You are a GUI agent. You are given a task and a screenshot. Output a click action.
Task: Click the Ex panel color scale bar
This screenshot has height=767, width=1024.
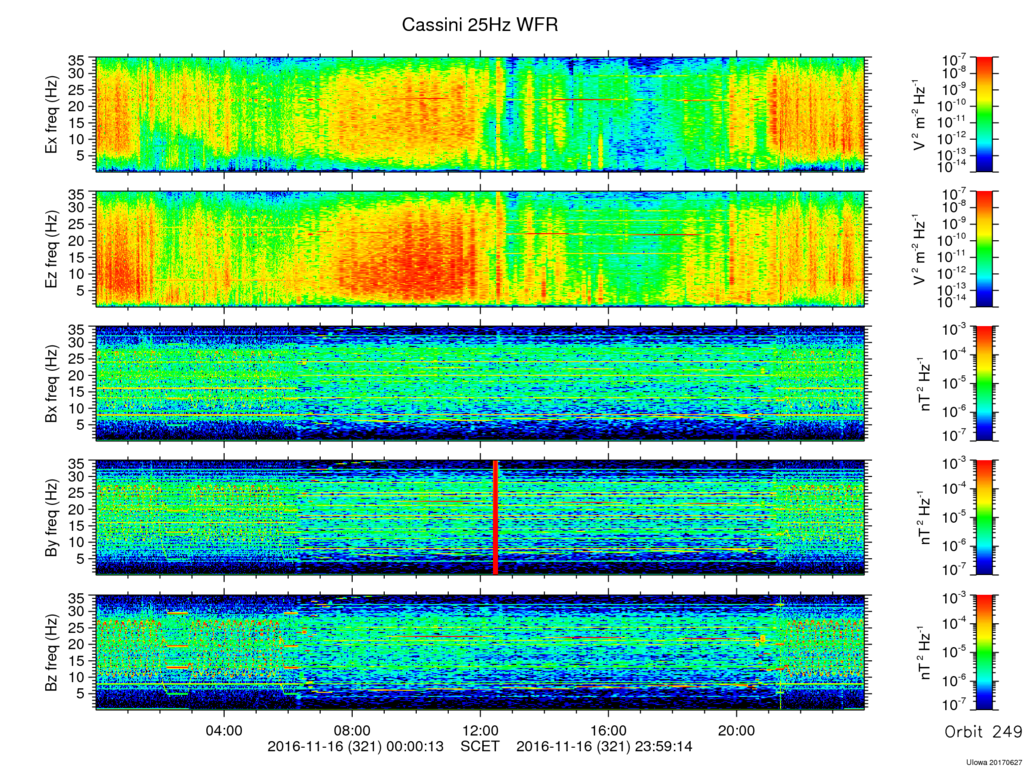tap(984, 114)
